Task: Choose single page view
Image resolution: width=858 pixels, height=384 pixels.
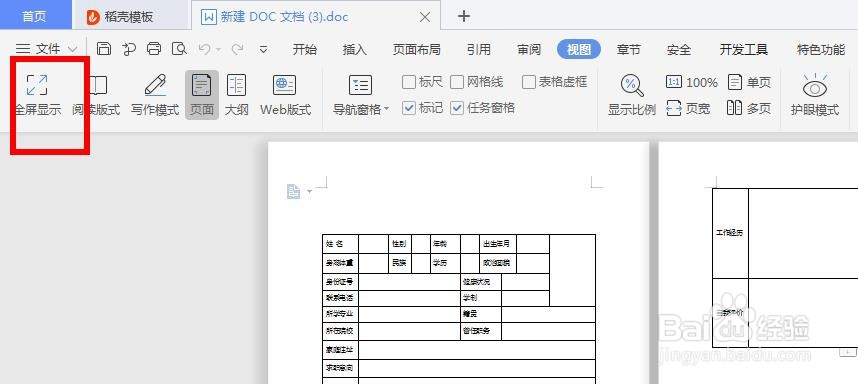Action: 749,83
